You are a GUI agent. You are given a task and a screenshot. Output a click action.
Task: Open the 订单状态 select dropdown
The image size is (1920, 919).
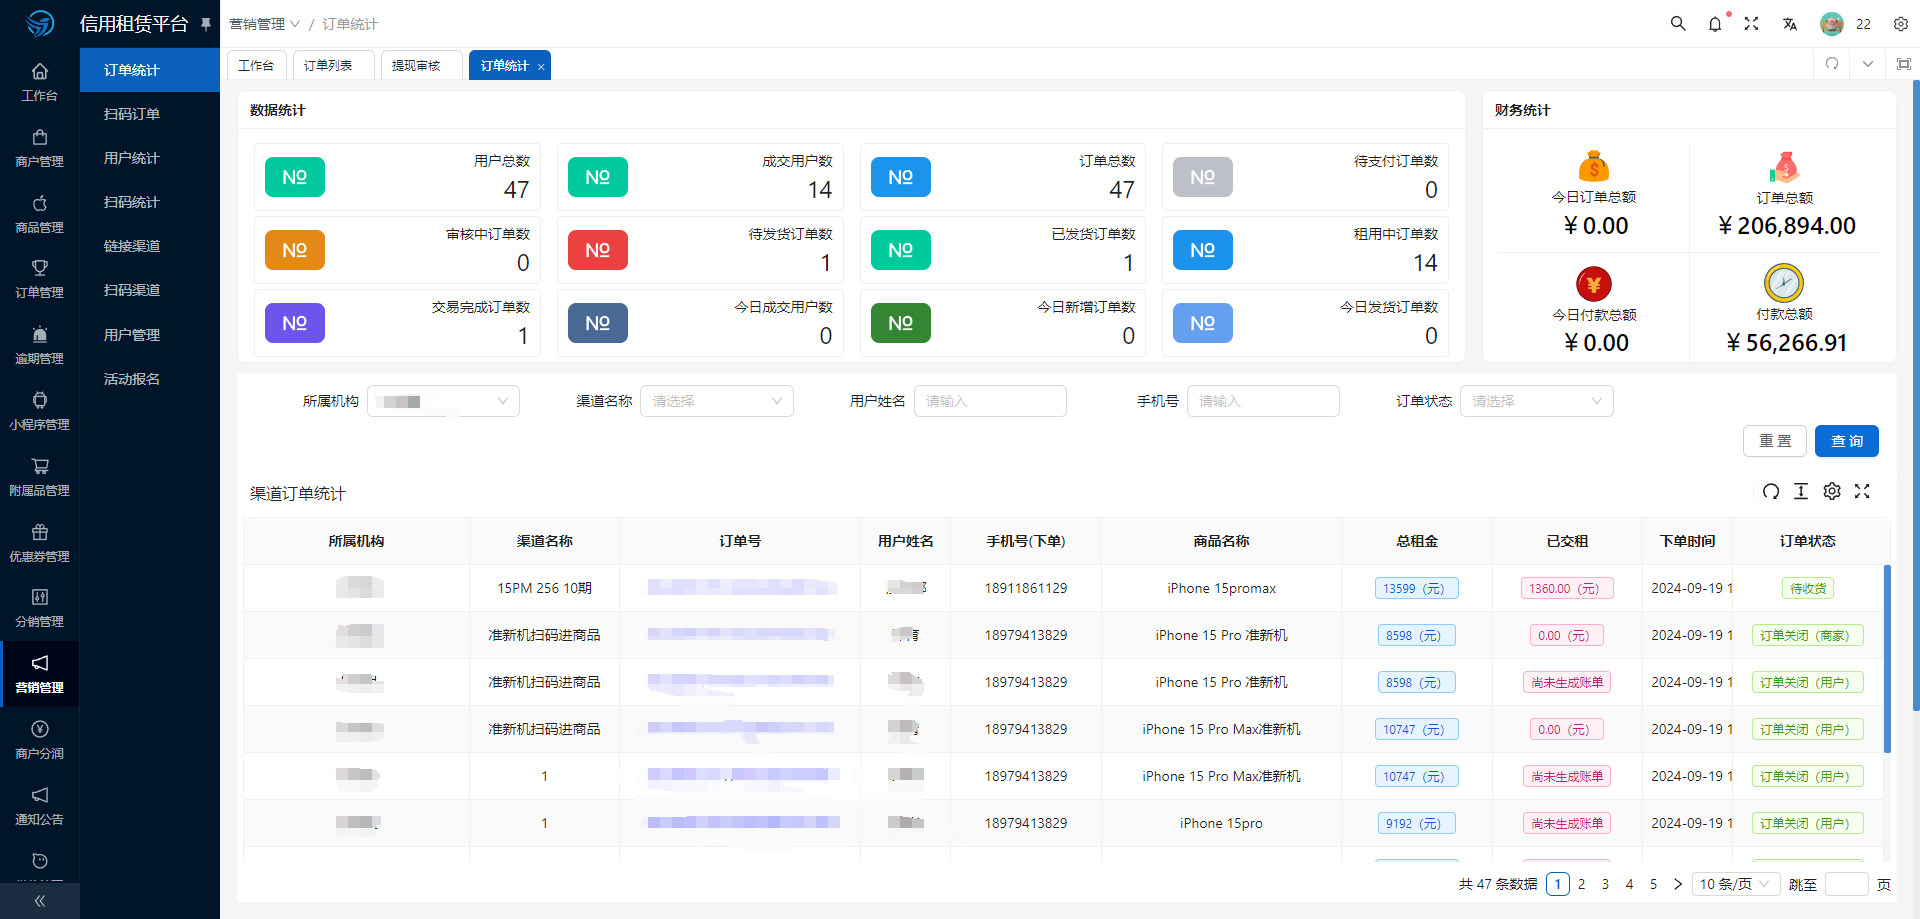[x=1537, y=401]
